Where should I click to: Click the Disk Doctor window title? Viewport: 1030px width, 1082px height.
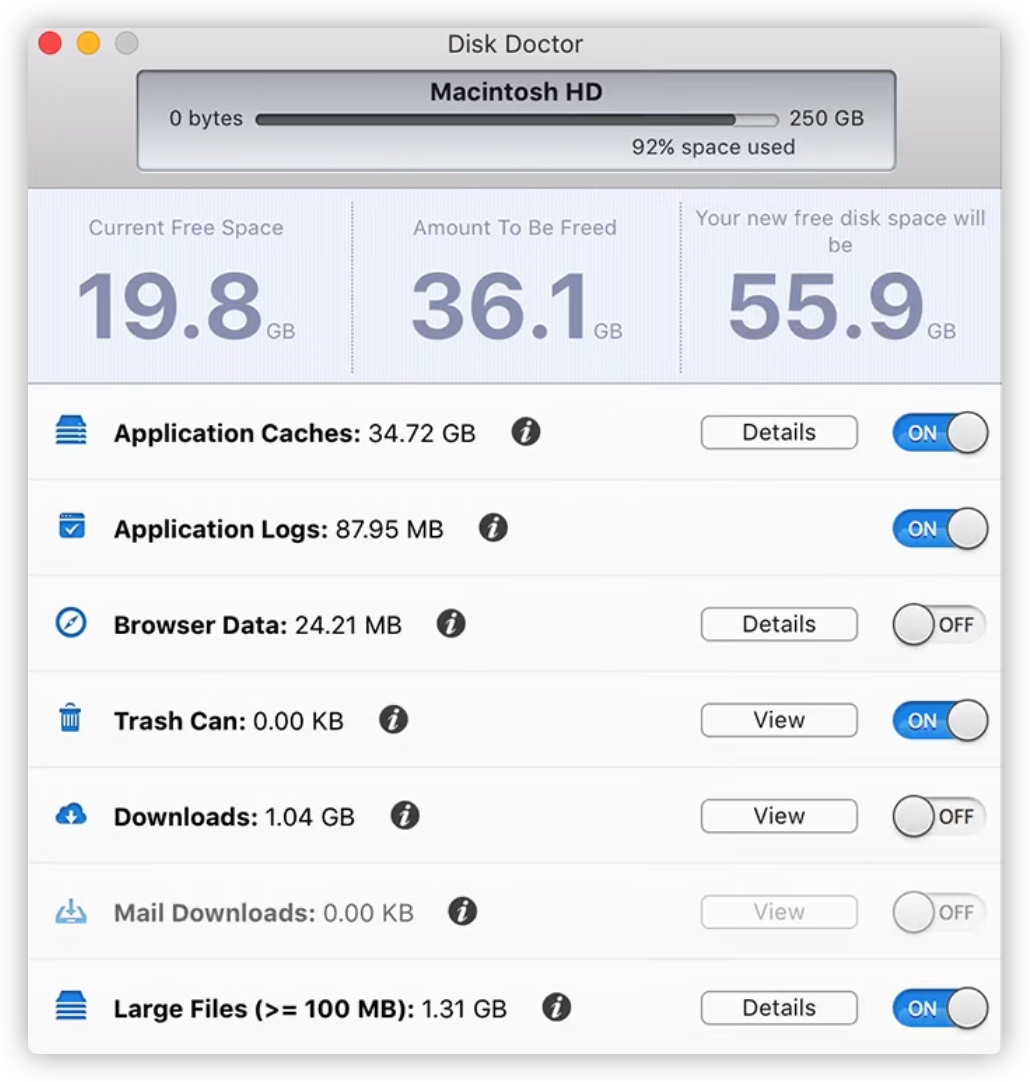coord(515,44)
